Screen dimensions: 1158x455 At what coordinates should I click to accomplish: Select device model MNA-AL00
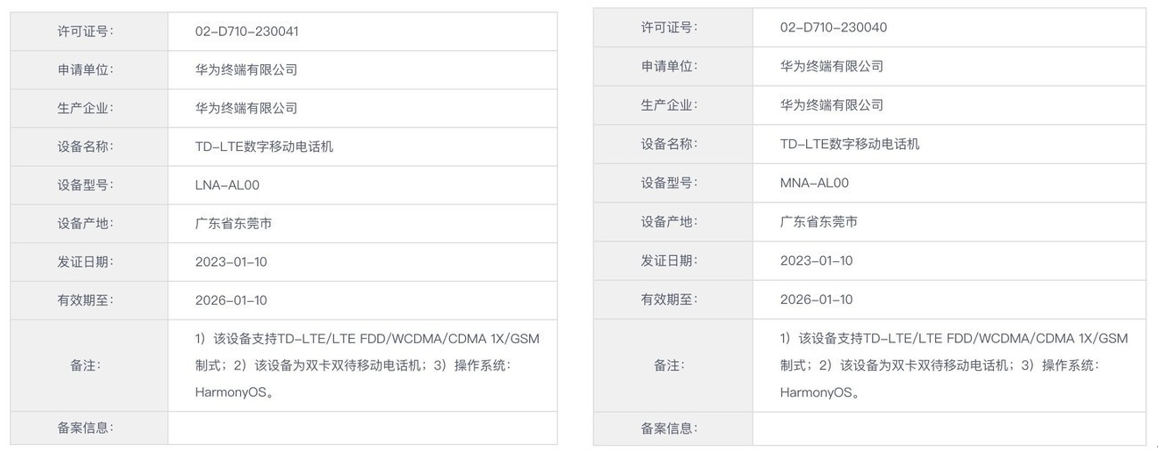tap(814, 183)
